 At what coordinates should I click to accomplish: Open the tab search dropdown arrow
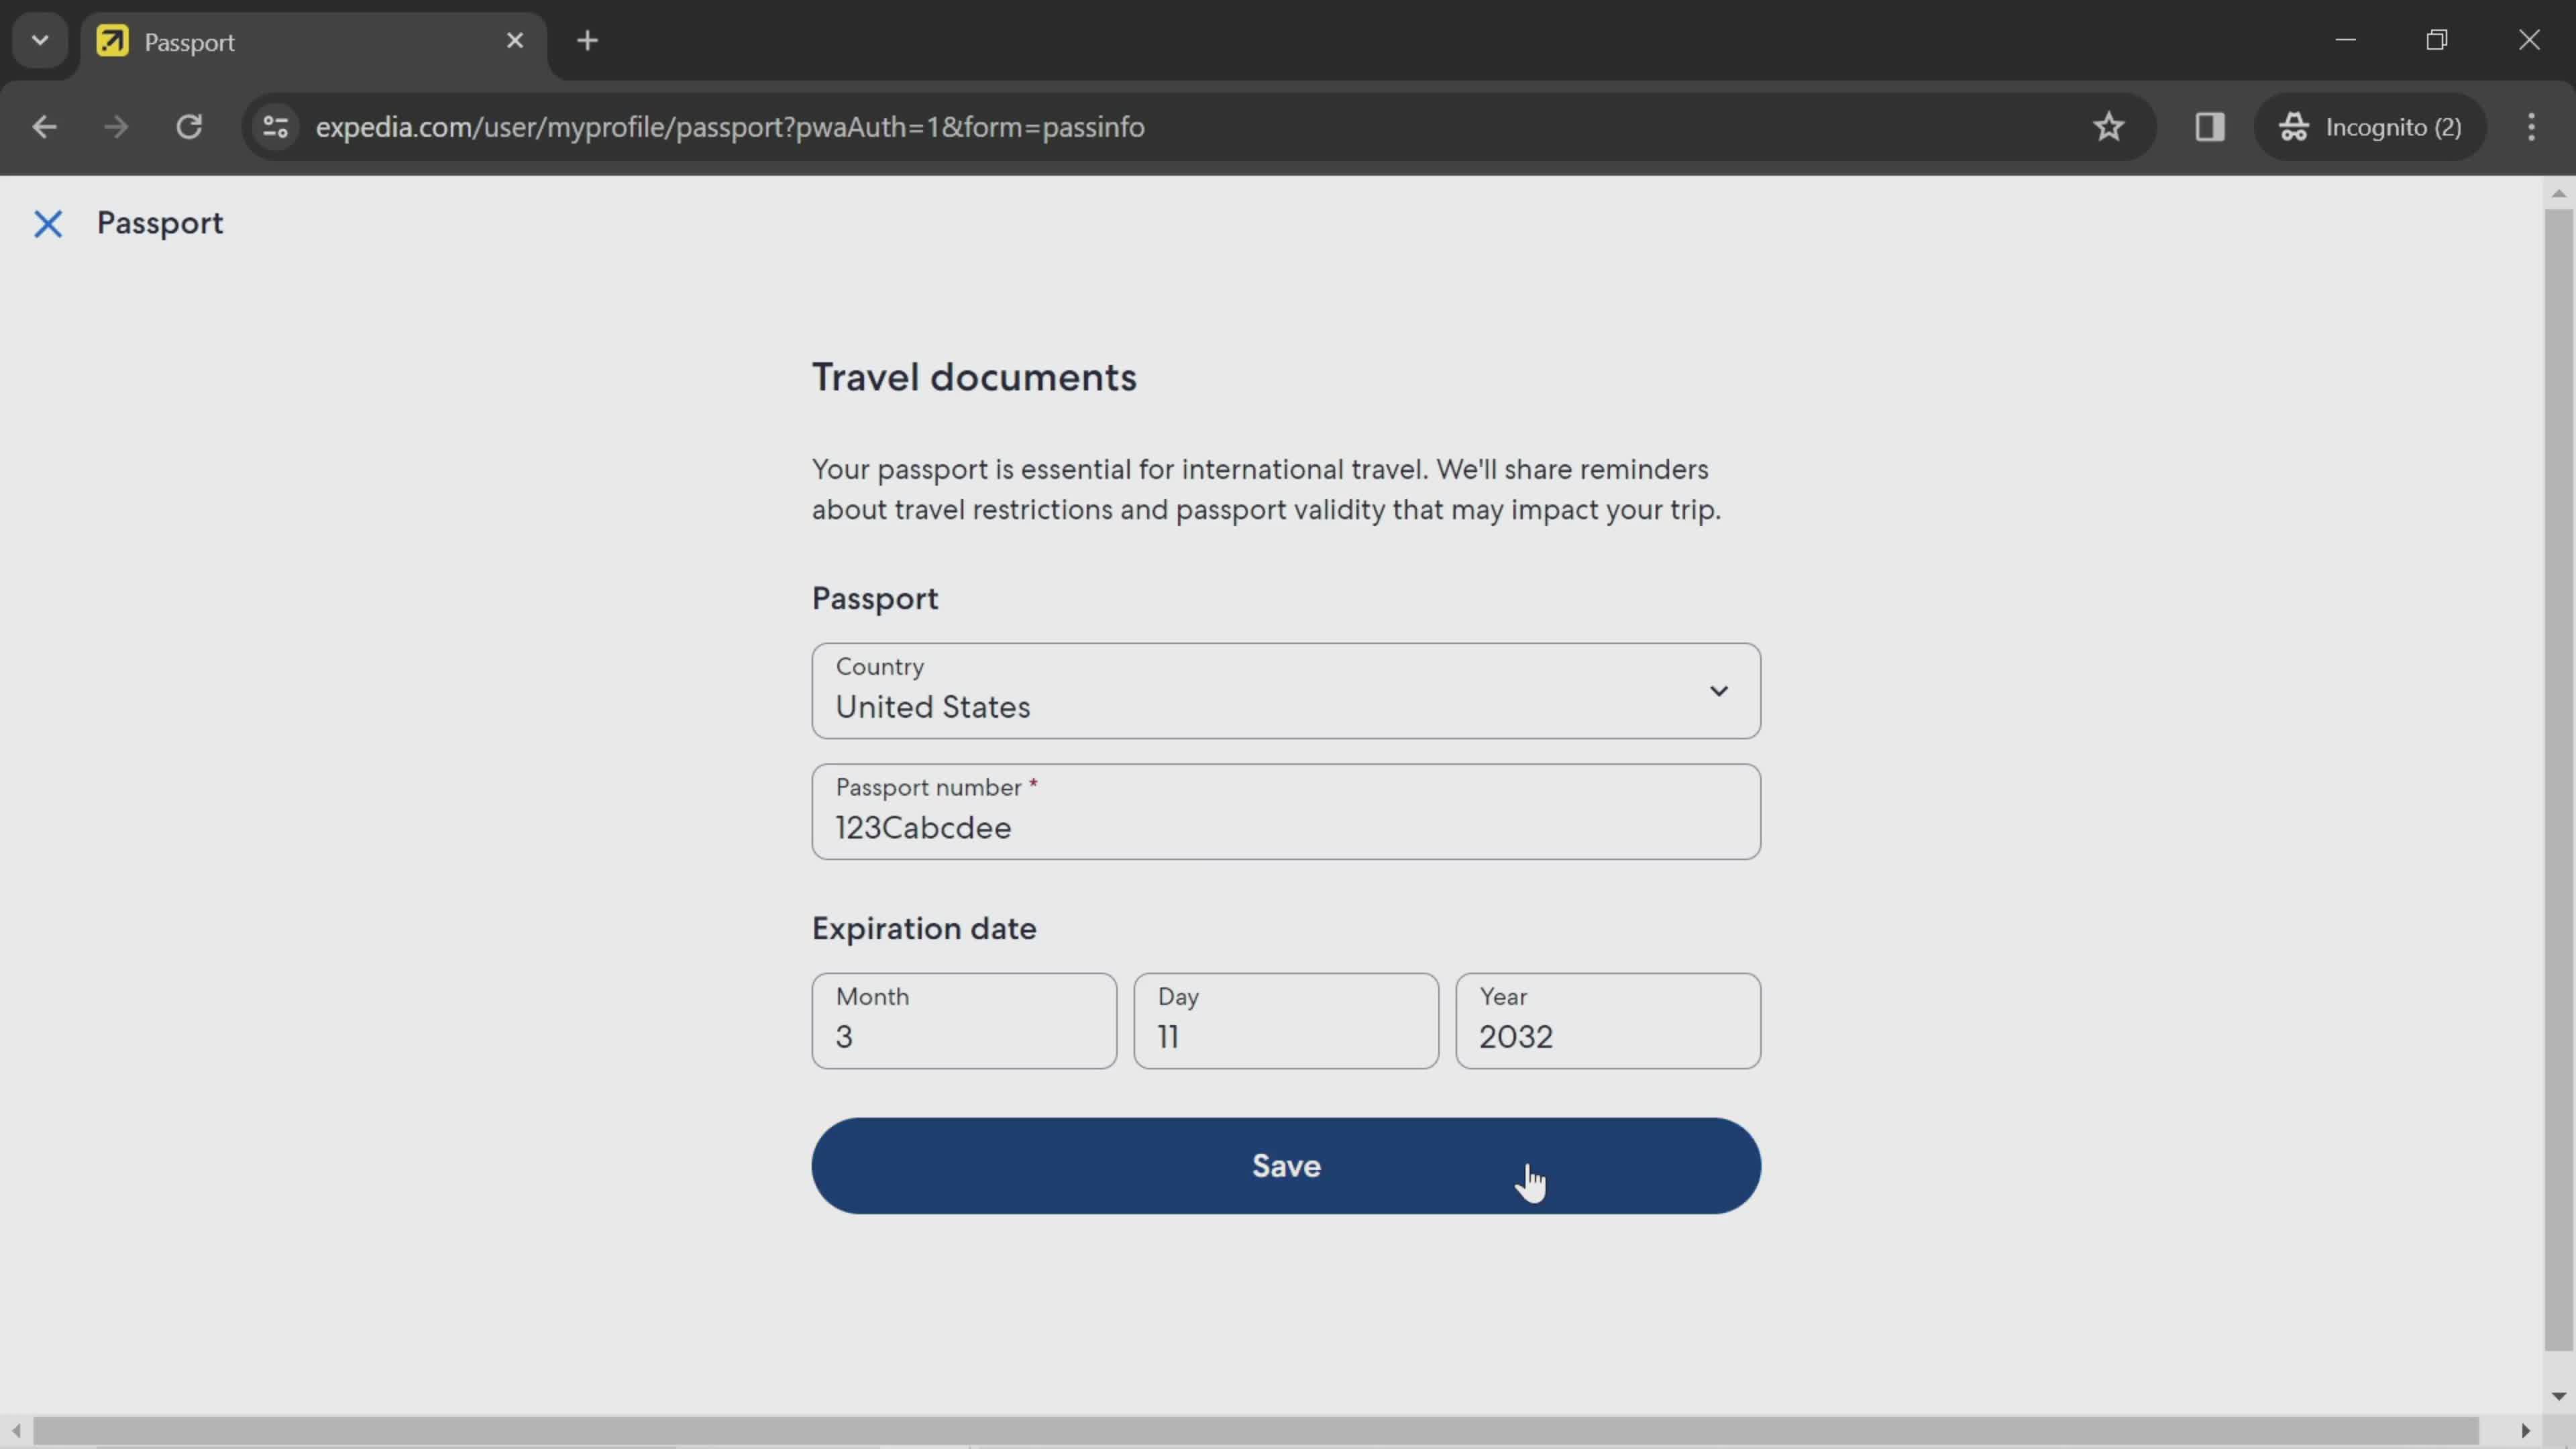(x=40, y=41)
